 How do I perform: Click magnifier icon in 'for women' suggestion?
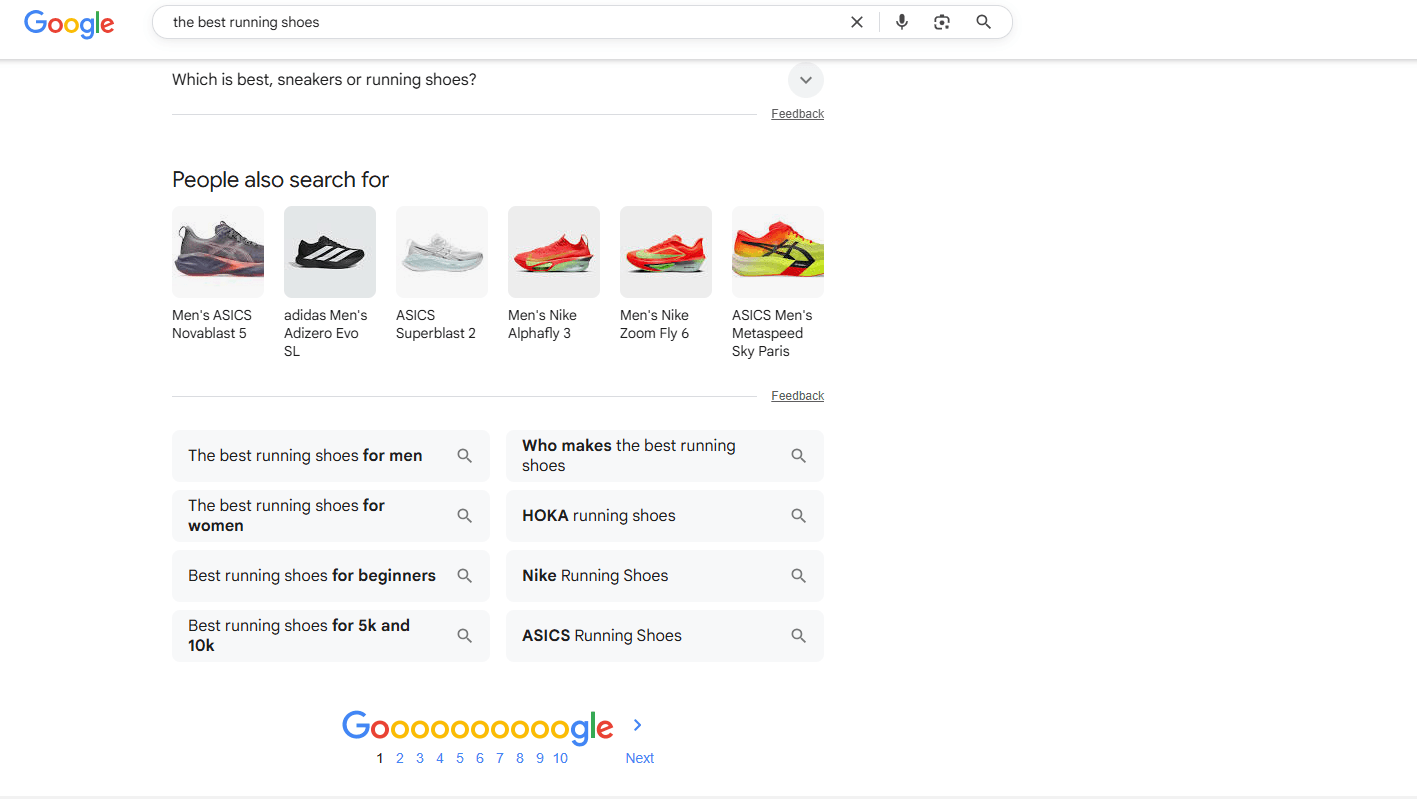[x=464, y=516]
